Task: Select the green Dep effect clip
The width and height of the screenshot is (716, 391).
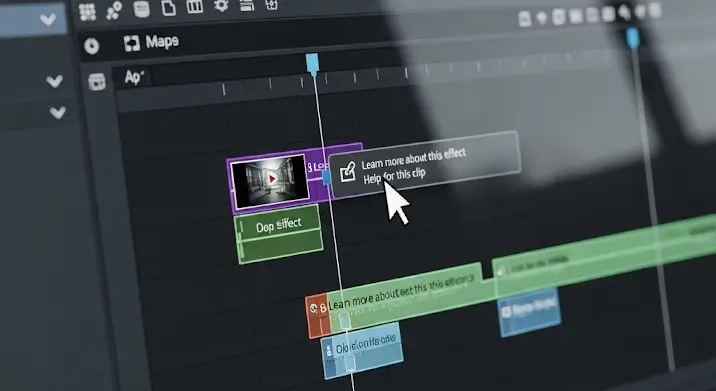Action: [279, 233]
